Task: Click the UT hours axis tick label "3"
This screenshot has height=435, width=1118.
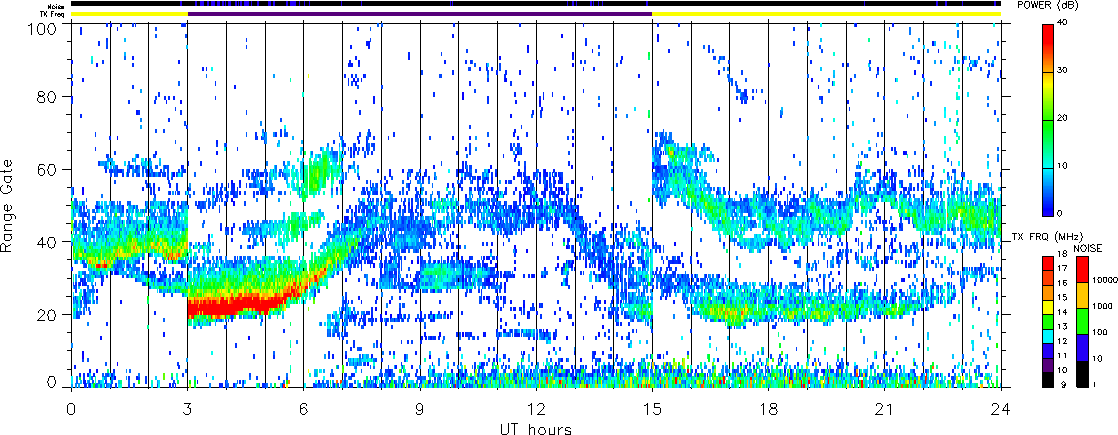Action: click(188, 407)
